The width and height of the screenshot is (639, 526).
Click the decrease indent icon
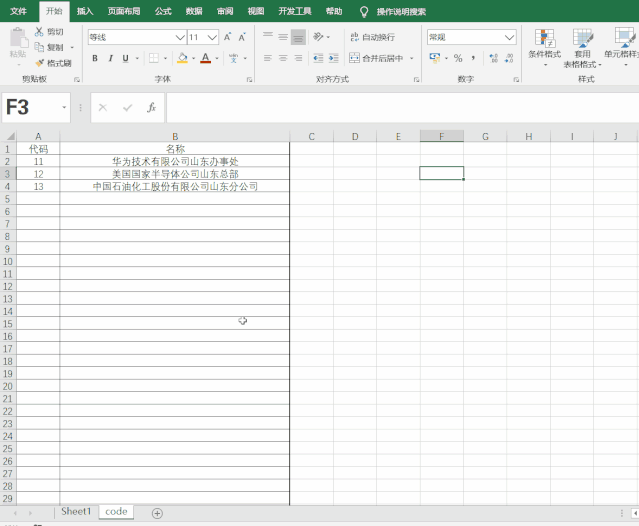pos(318,58)
